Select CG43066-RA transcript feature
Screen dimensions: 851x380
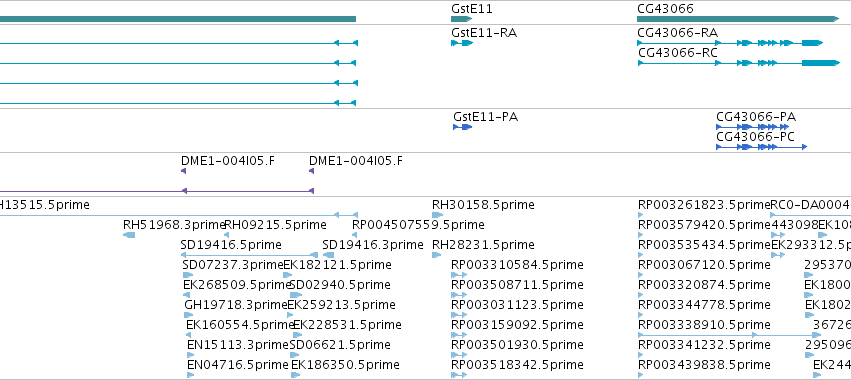pos(730,43)
